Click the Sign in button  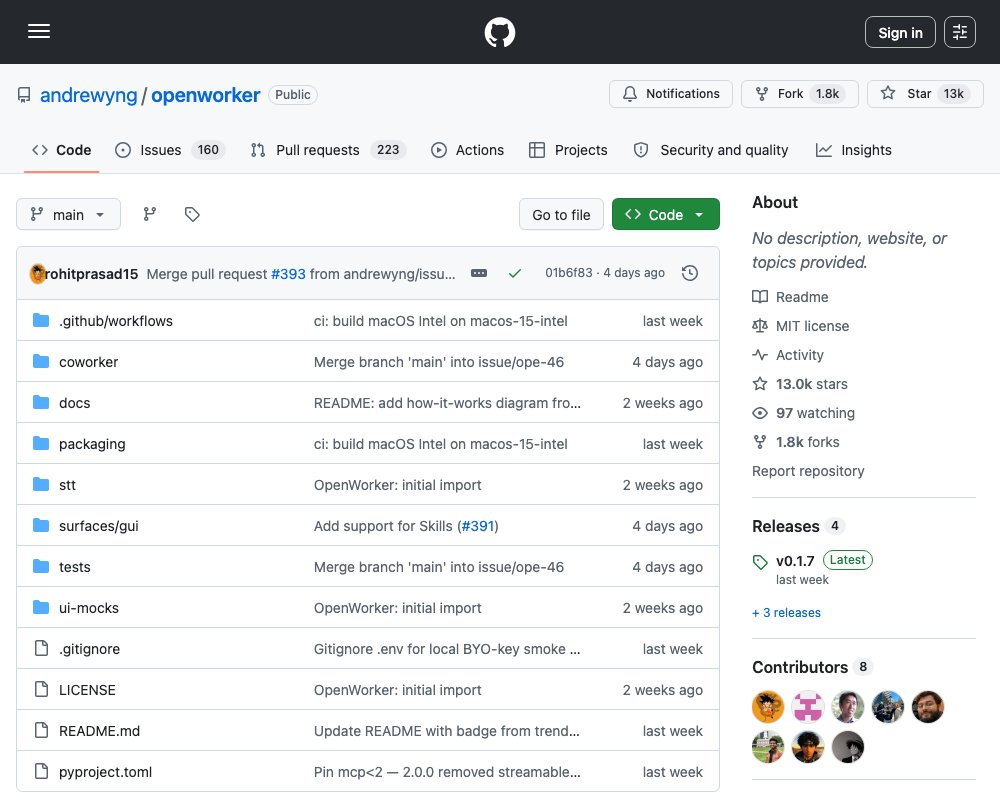click(900, 32)
